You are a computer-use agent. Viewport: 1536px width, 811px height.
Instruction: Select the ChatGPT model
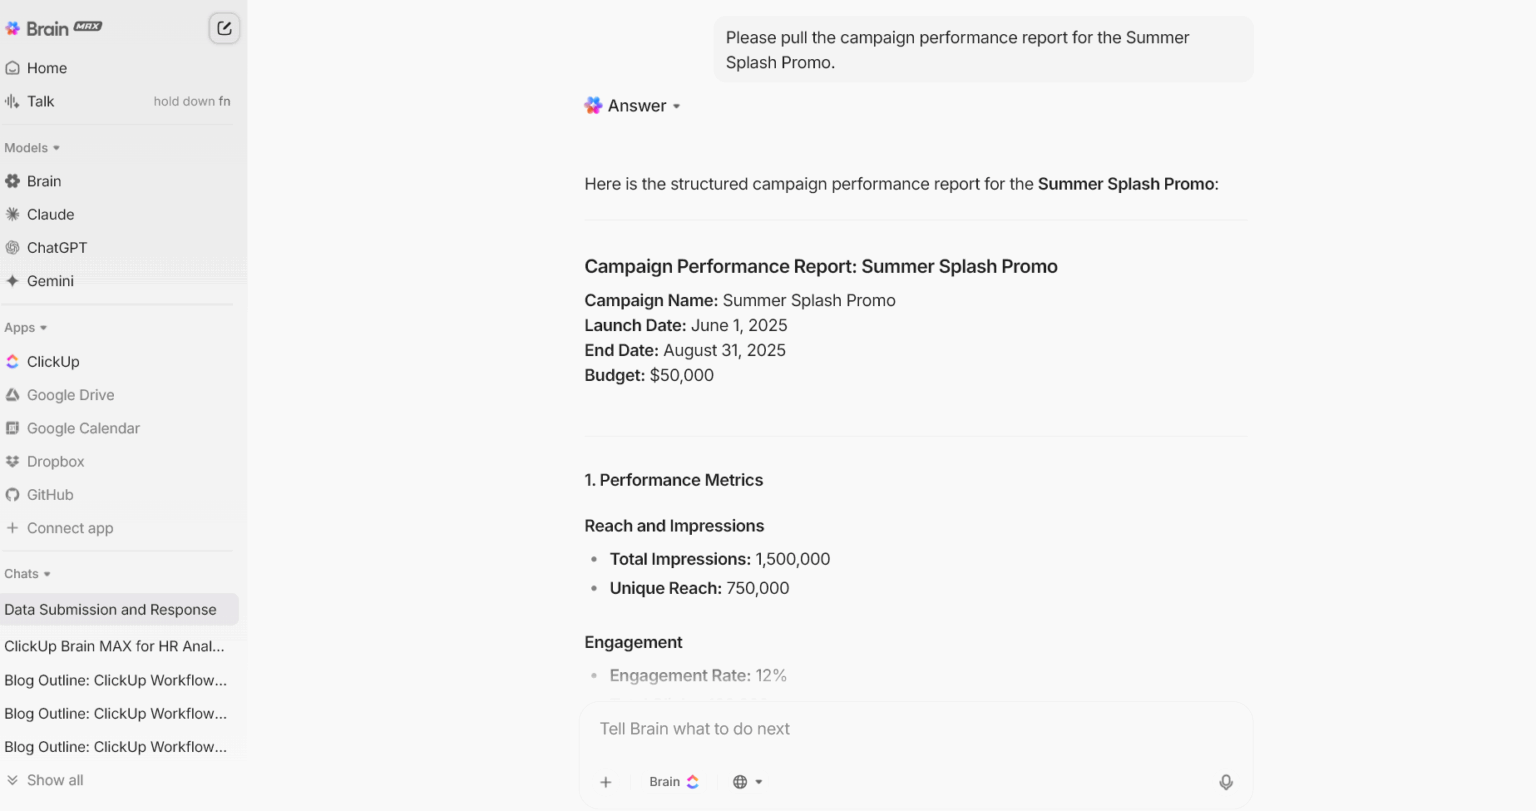56,248
